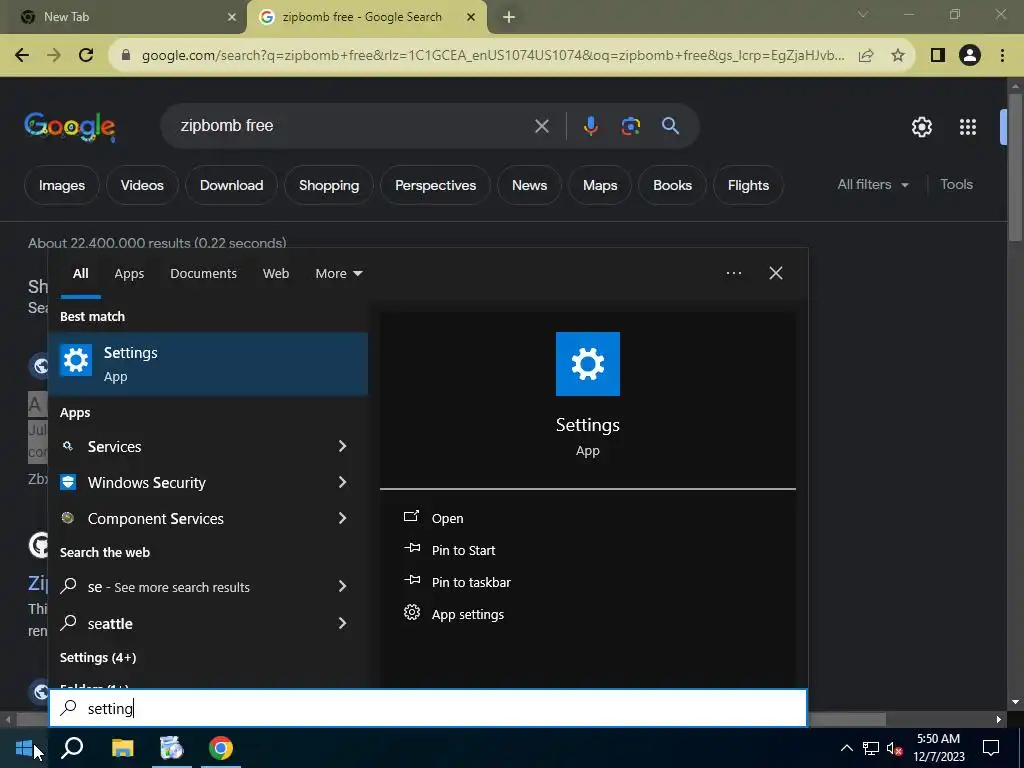Select the Component Services app result
Screen dimensions: 1024x768
point(189,518)
